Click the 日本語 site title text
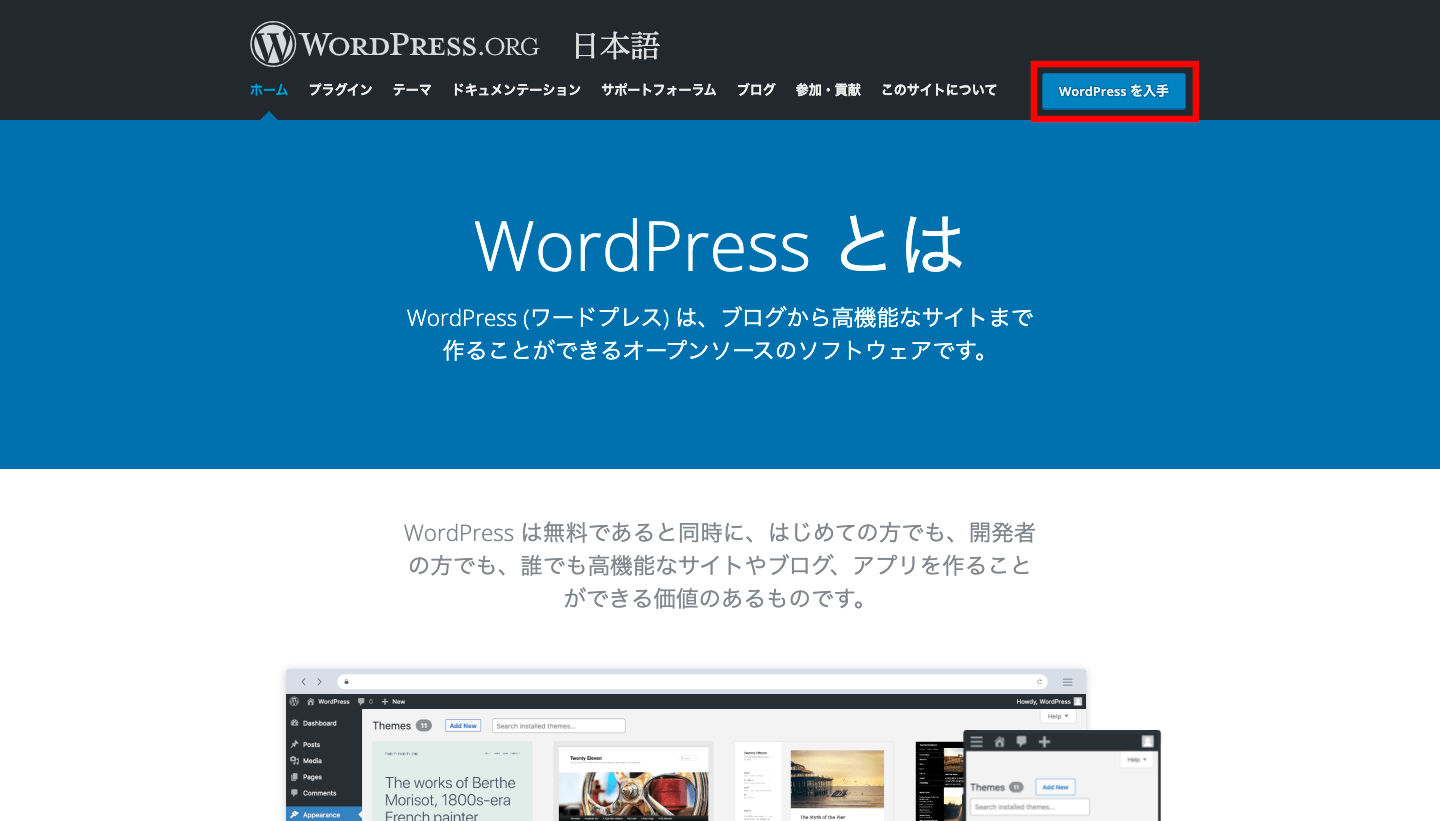 616,46
